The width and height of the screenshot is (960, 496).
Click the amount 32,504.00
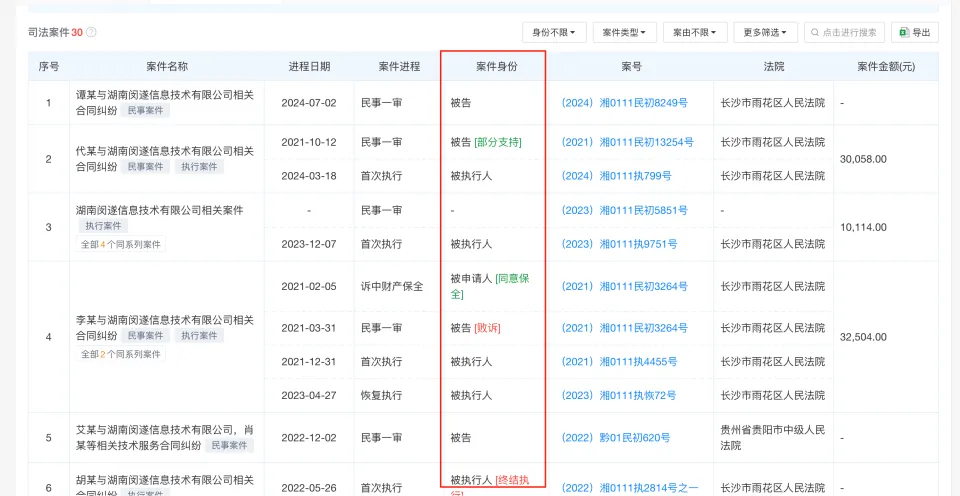pyautogui.click(x=863, y=337)
